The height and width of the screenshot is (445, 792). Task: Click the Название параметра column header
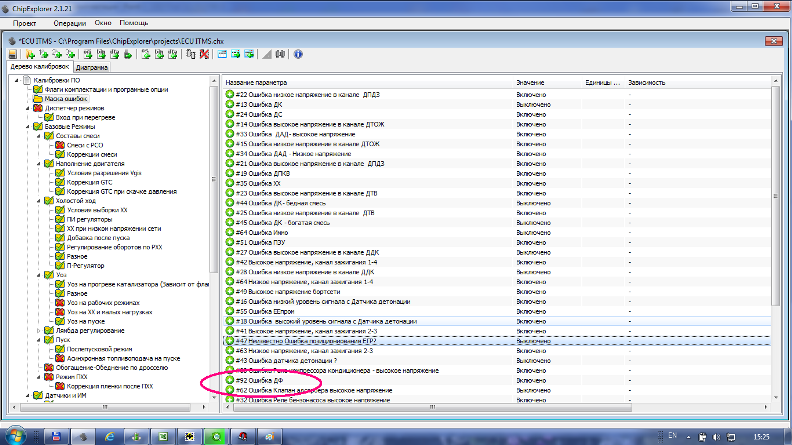(x=256, y=81)
